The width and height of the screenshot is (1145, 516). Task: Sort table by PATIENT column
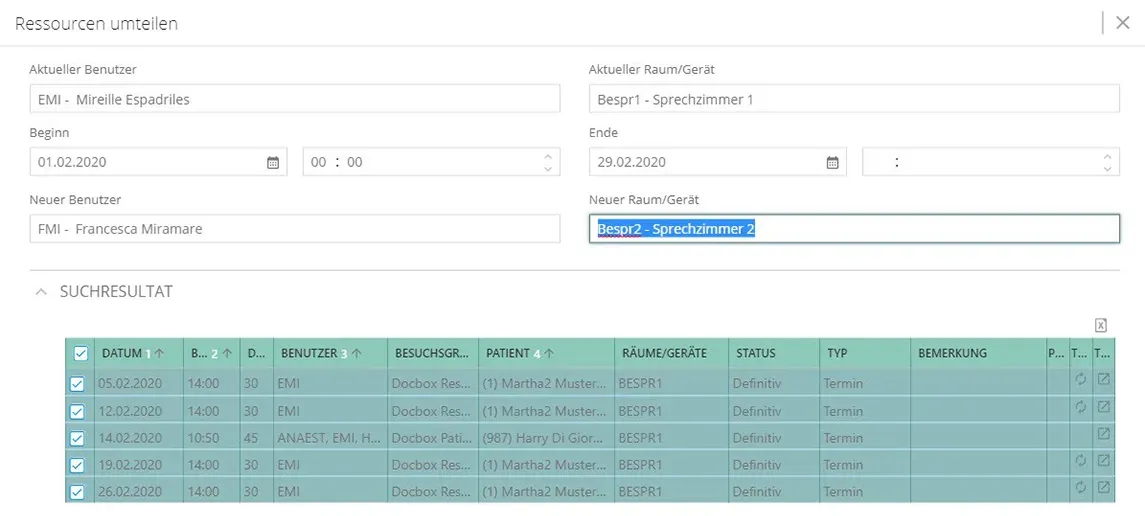tap(547, 353)
